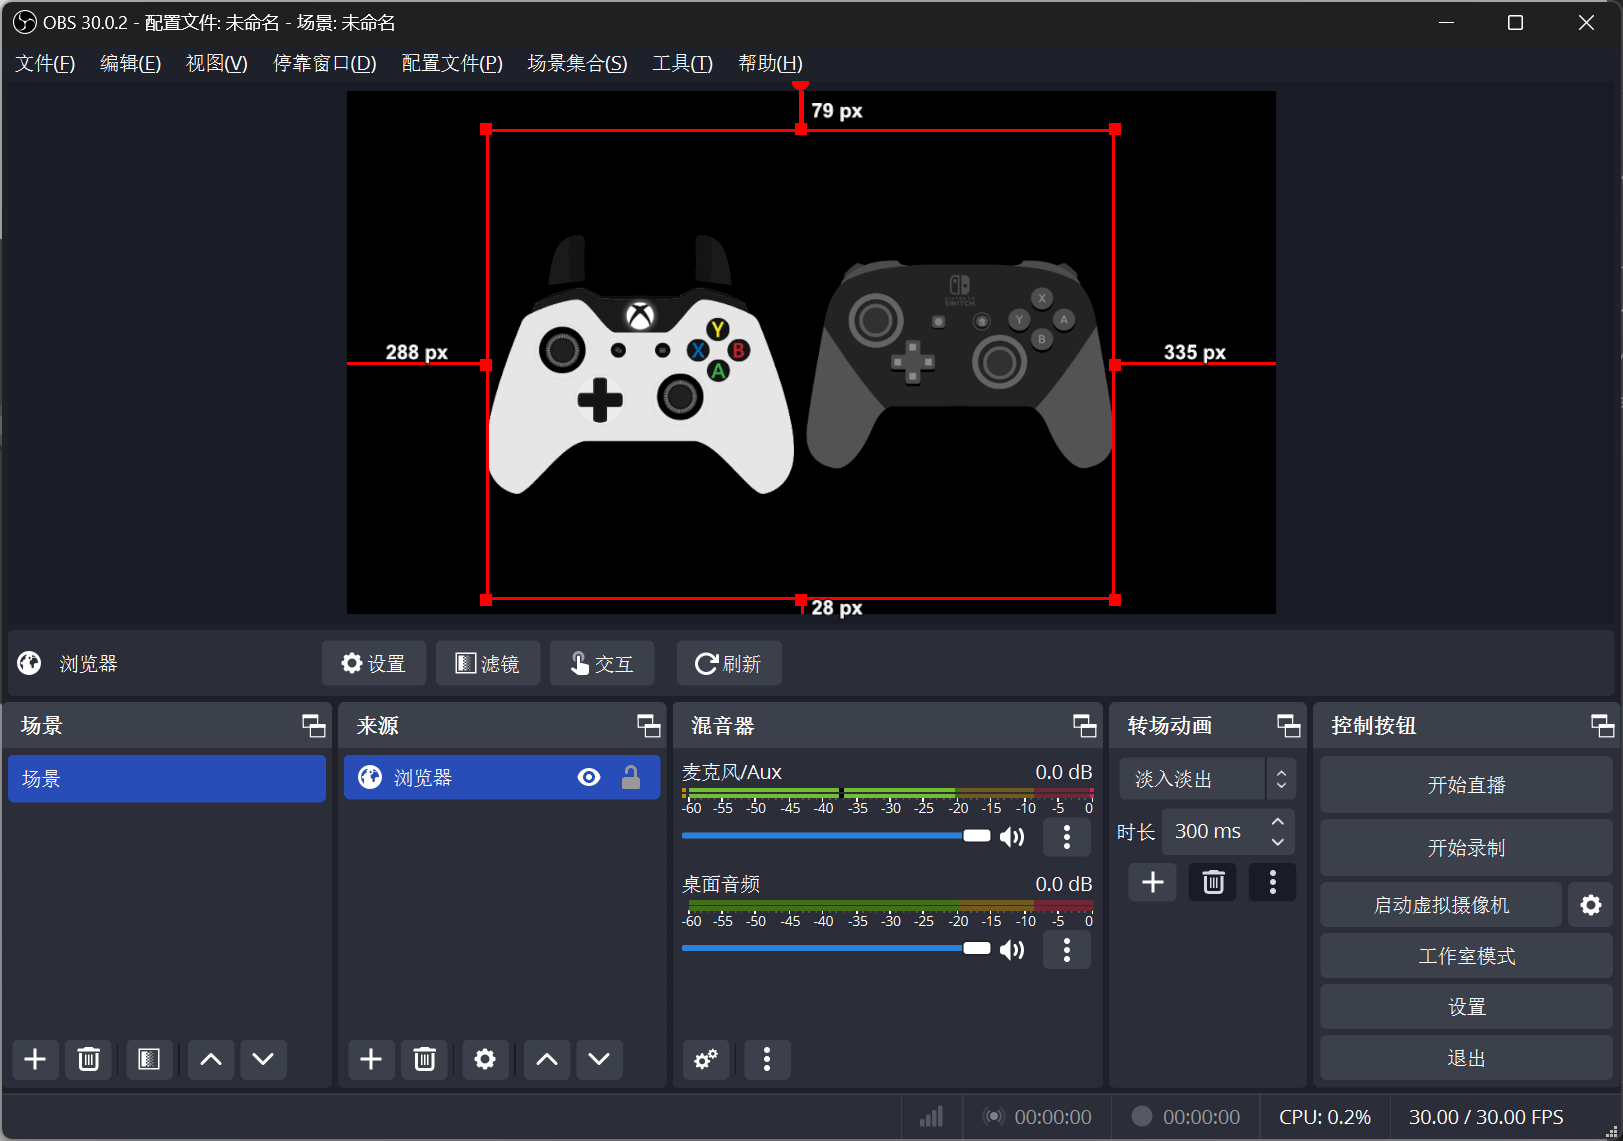Open 桌面音频 three-dot options menu
The height and width of the screenshot is (1141, 1623).
click(1067, 949)
